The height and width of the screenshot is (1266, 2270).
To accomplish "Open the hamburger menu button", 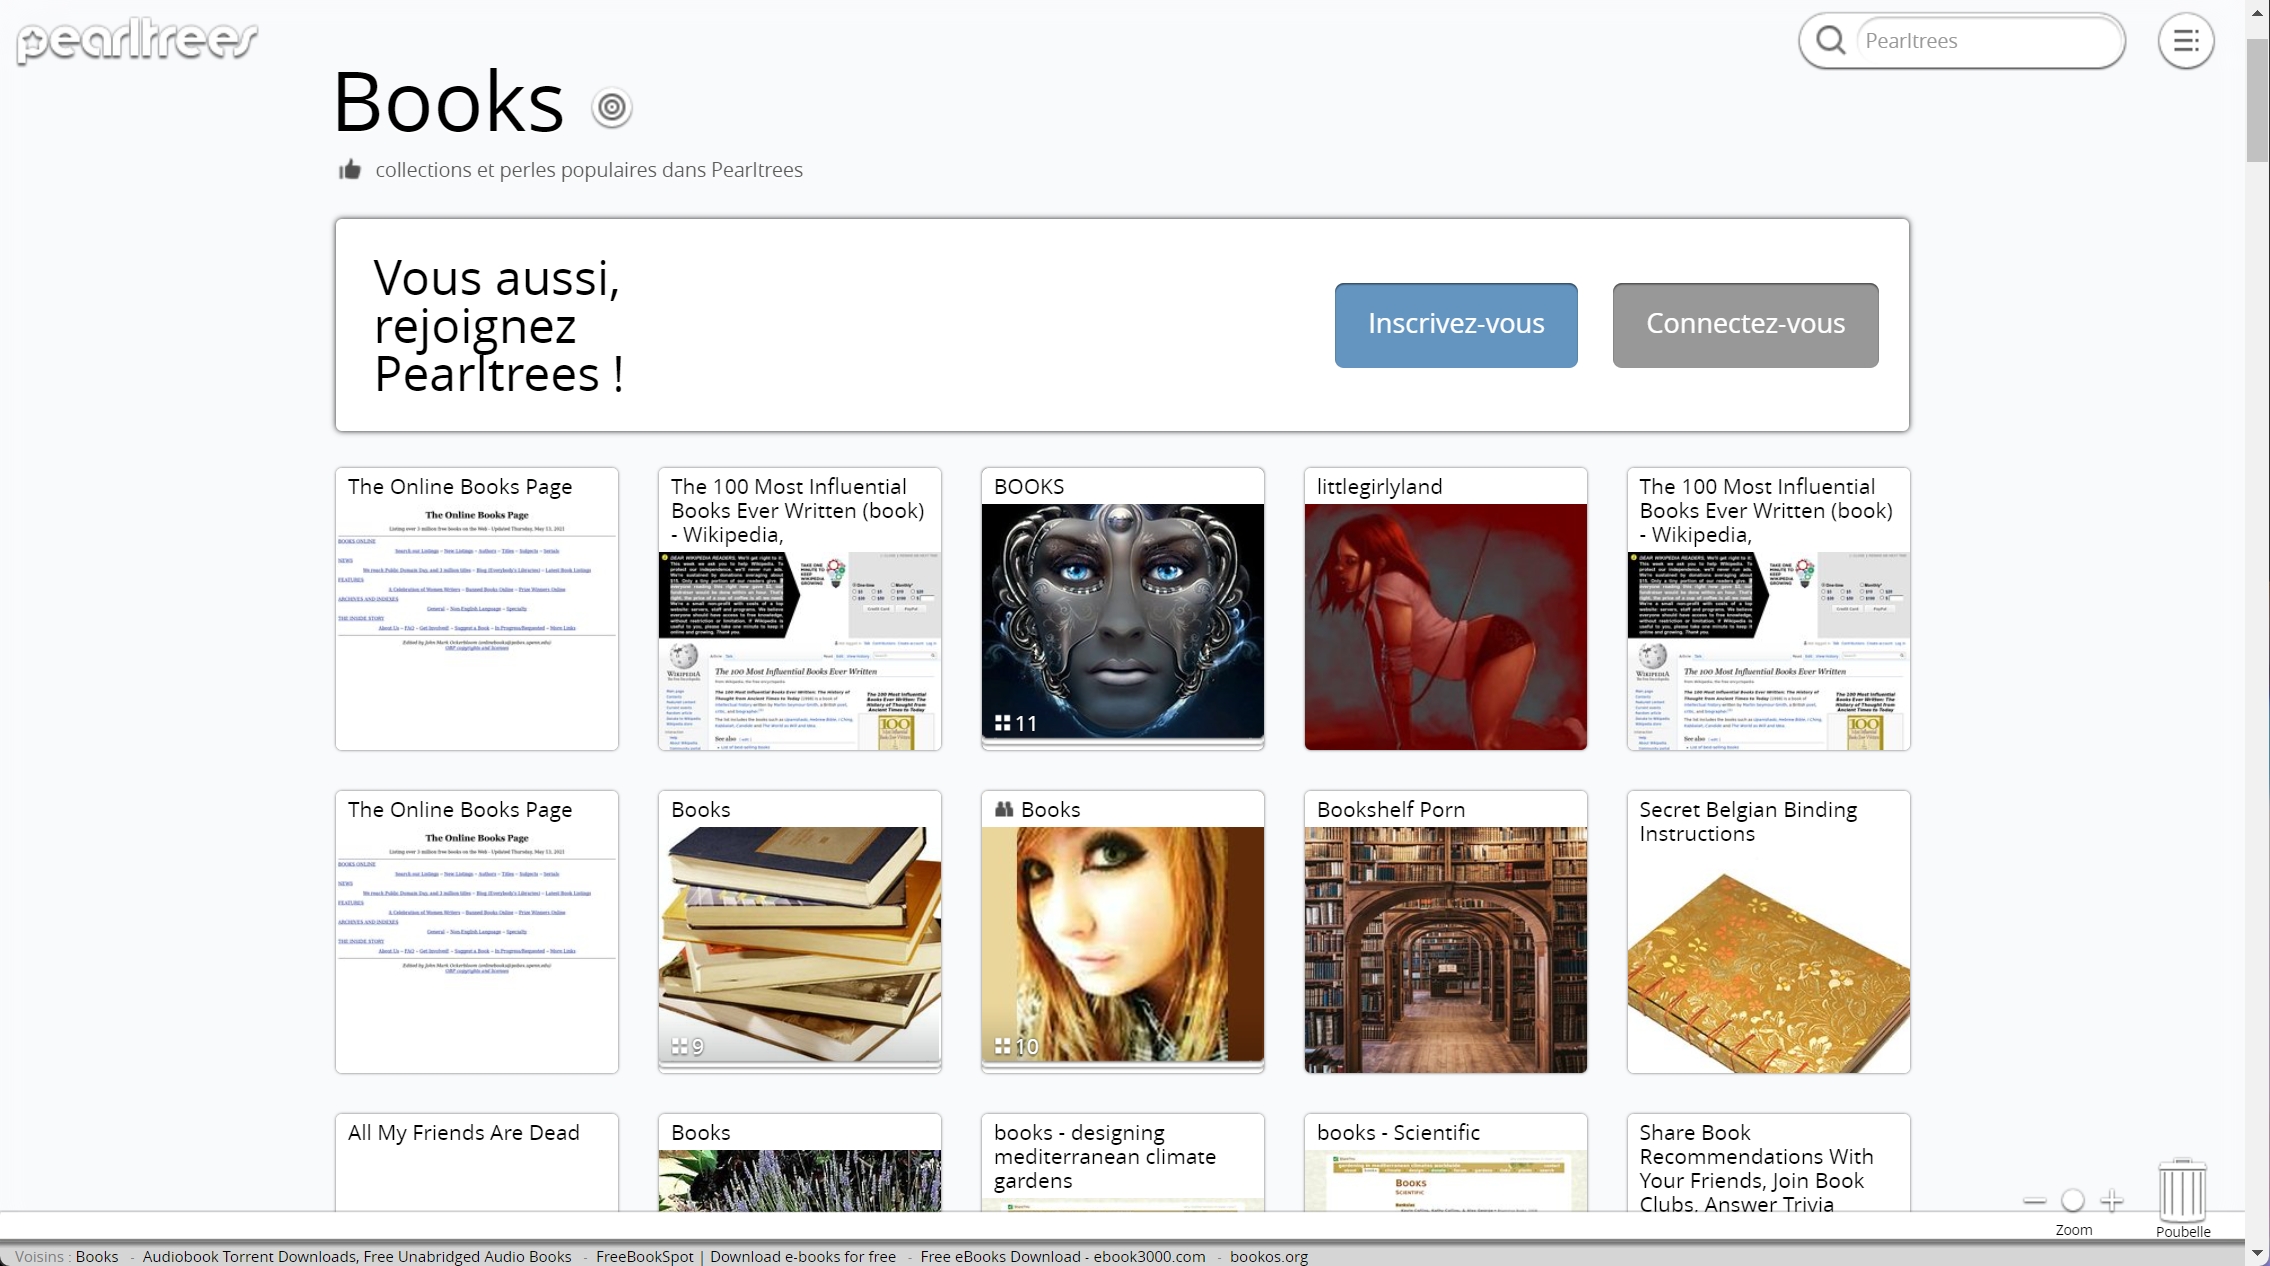I will coord(2185,41).
